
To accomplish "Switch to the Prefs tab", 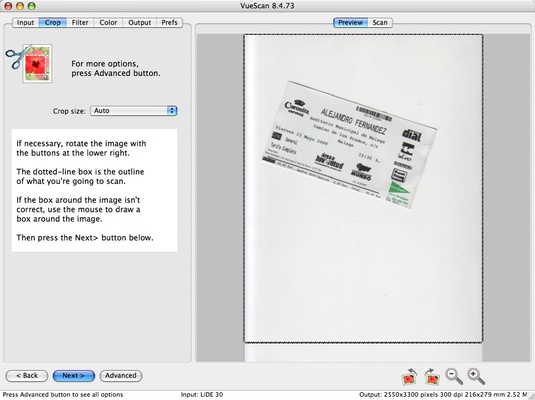I will [x=170, y=23].
